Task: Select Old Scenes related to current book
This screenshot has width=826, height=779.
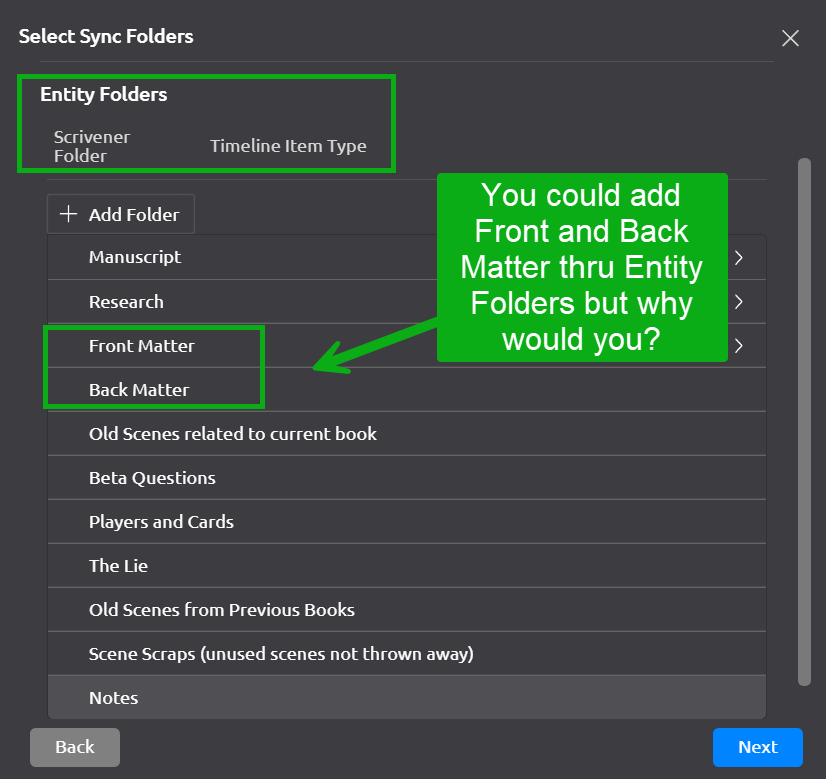Action: (233, 434)
